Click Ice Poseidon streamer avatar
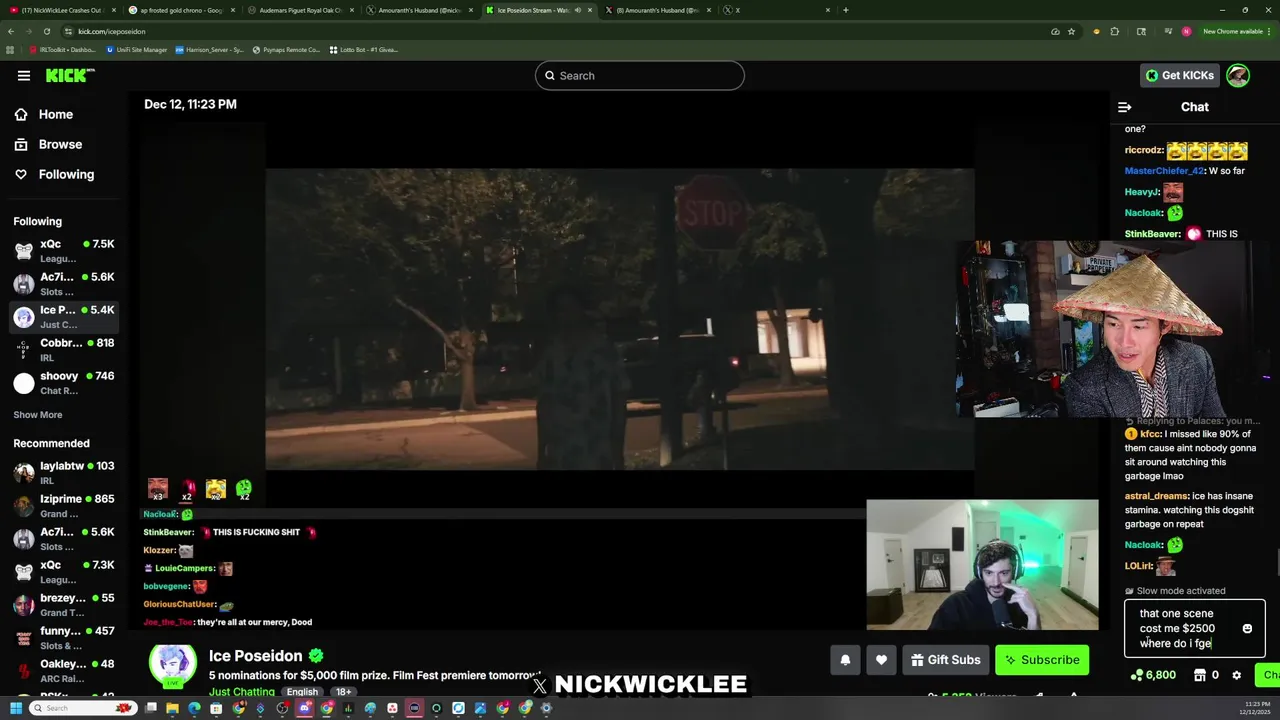 click(172, 666)
